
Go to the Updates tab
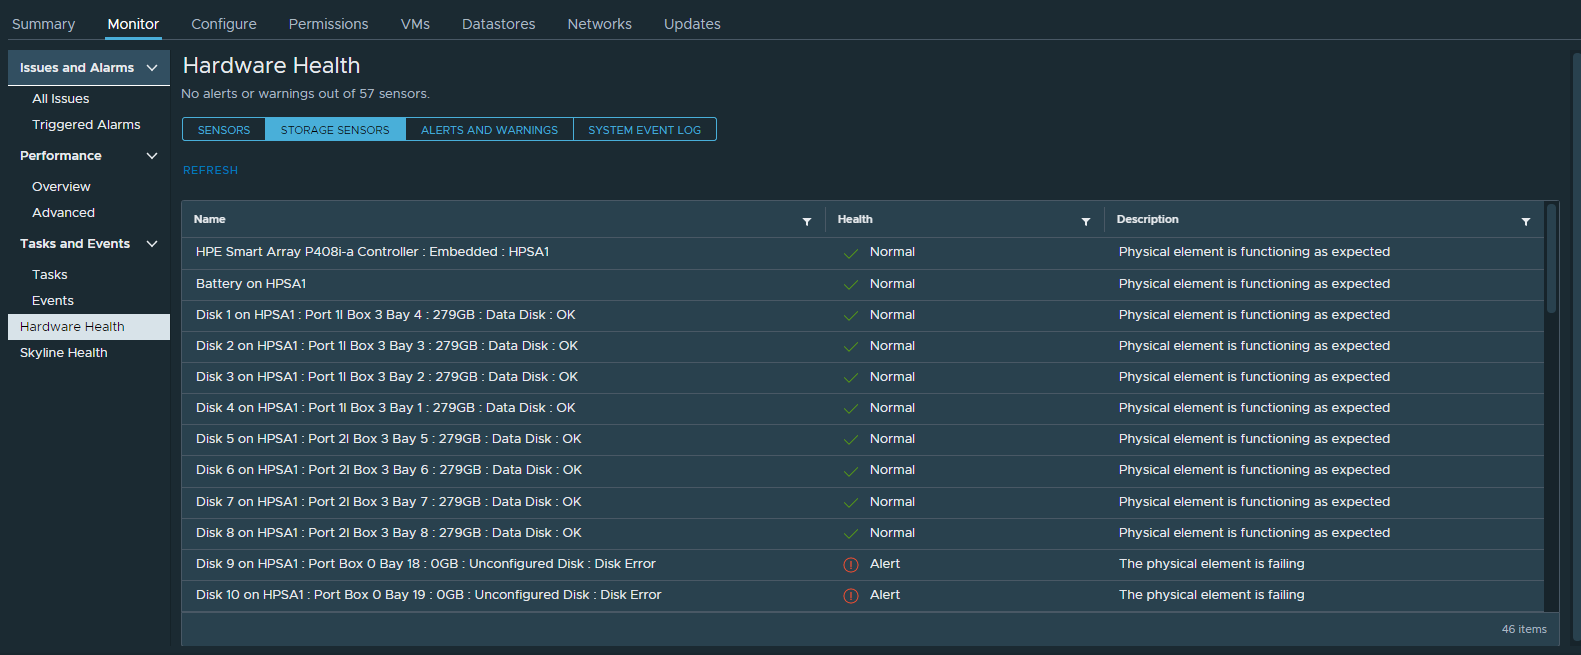[x=692, y=24]
